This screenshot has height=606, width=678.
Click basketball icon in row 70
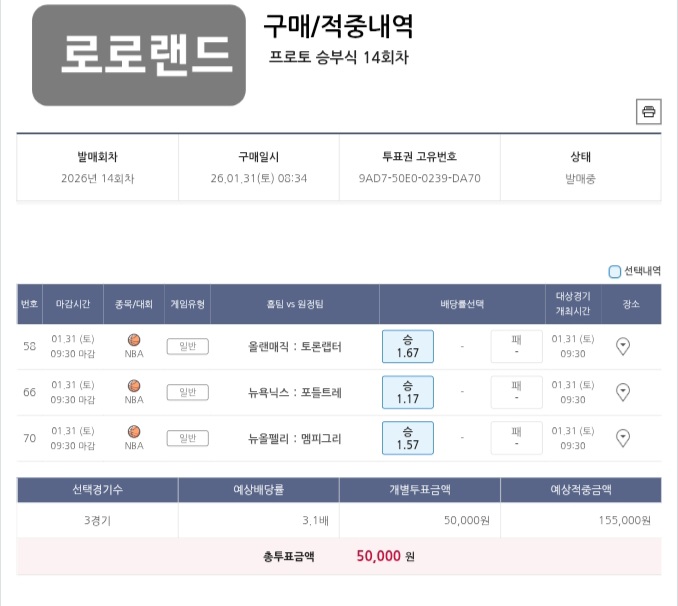(x=134, y=431)
